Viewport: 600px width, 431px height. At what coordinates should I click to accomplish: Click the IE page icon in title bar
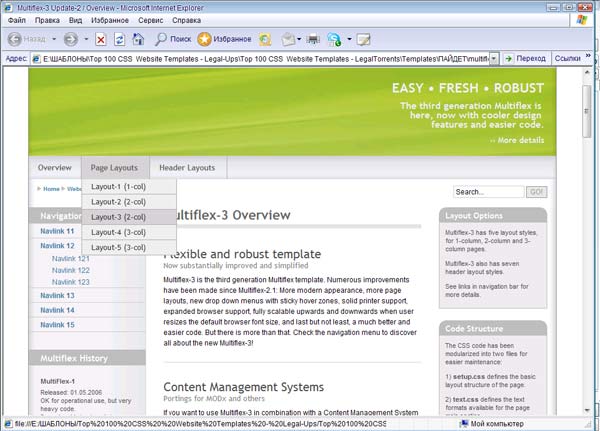click(8, 8)
